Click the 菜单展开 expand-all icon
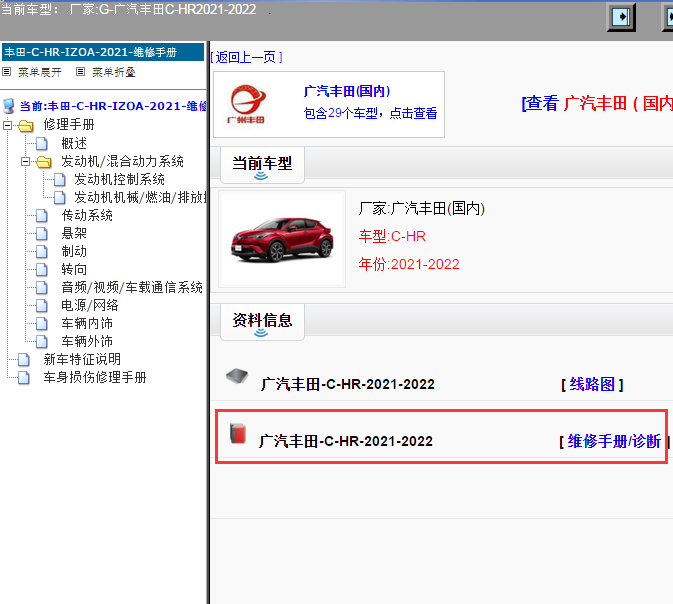 (x=6, y=72)
